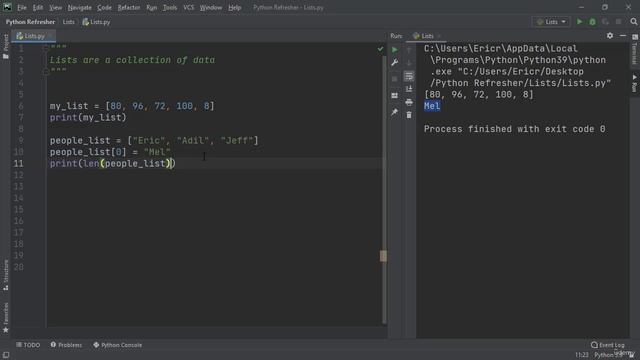Image resolution: width=640 pixels, height=360 pixels.
Task: Rerun the script in Run panel
Action: (x=394, y=50)
